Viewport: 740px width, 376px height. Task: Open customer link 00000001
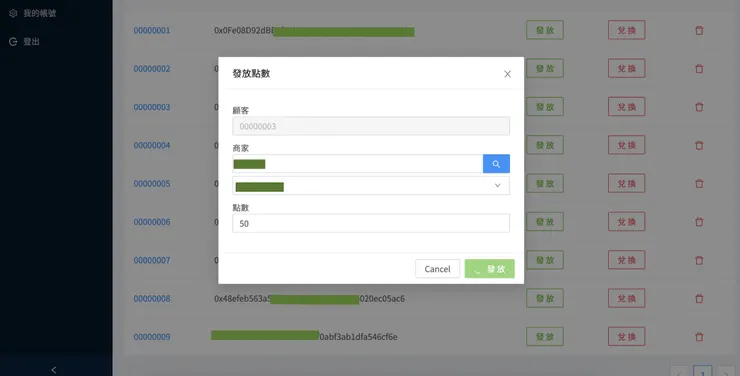pyautogui.click(x=152, y=30)
